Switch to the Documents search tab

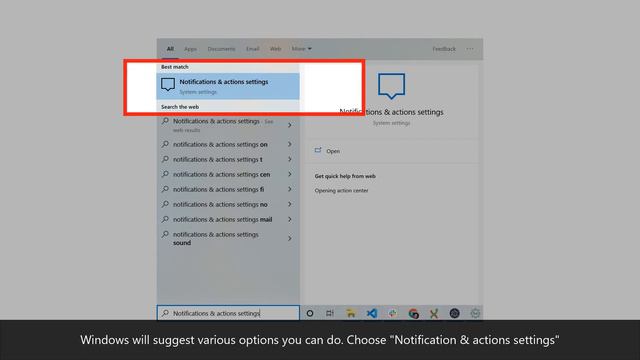(x=221, y=49)
